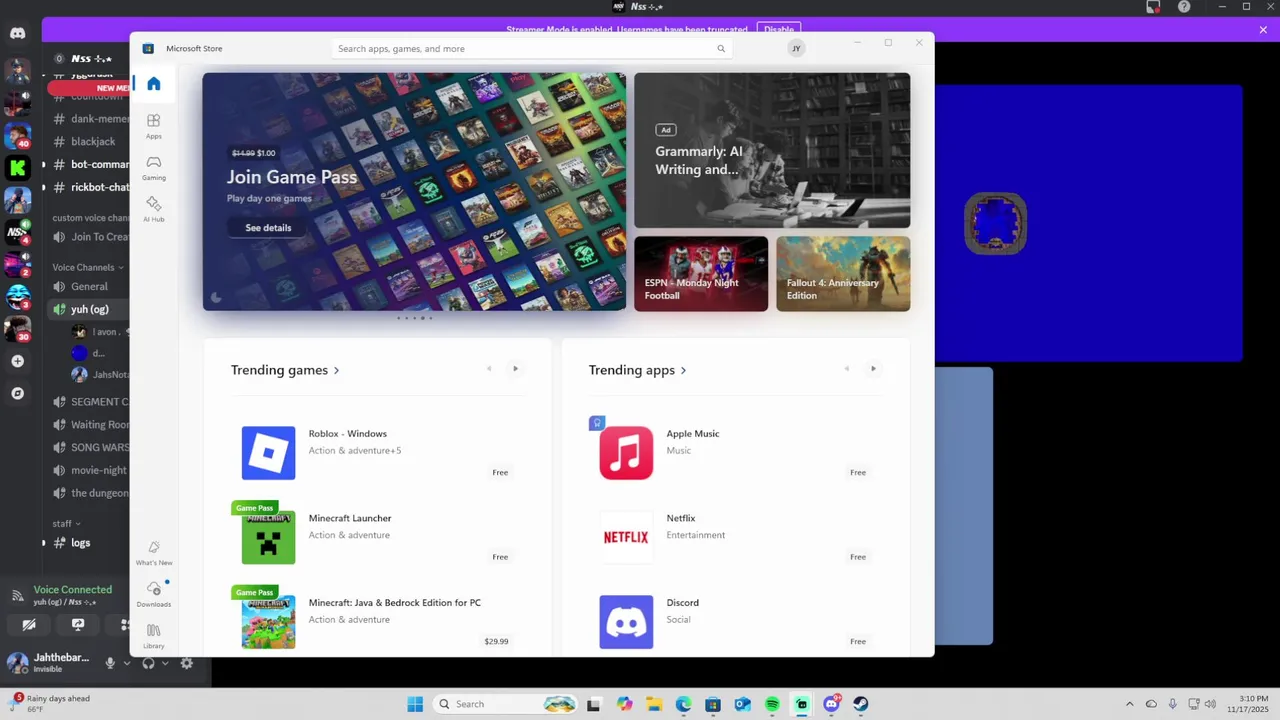Open Fallout 4: Anniversary Edition tile
Screen dimensions: 1280x720
tap(843, 274)
